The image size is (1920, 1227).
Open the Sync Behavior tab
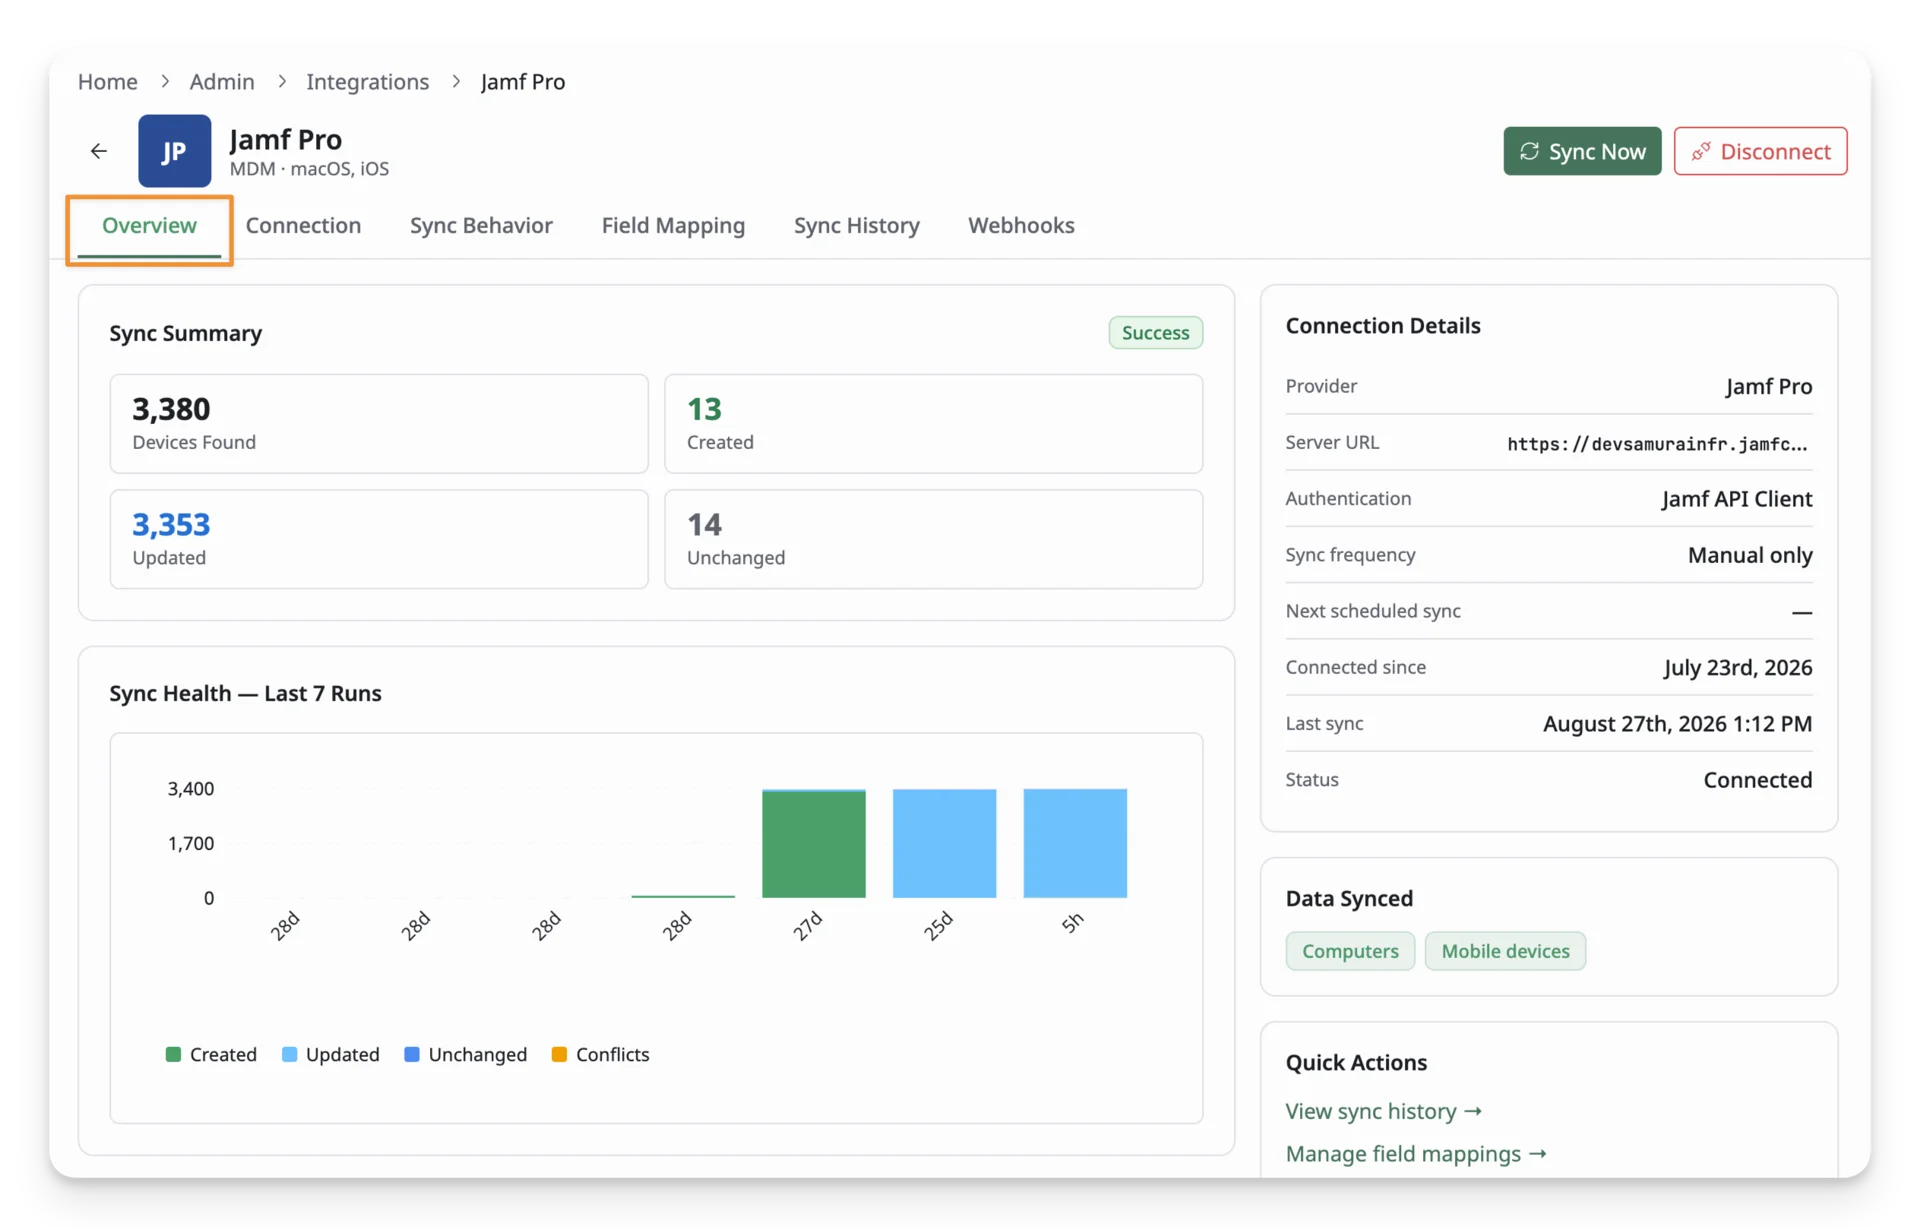point(481,225)
